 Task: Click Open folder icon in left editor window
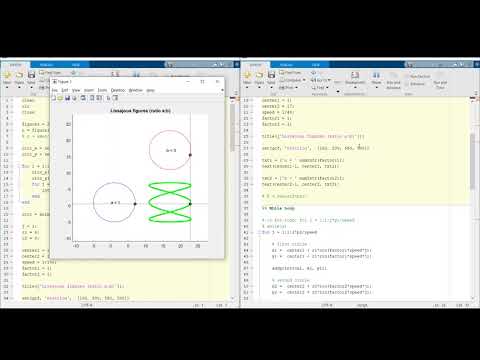click(x=19, y=75)
